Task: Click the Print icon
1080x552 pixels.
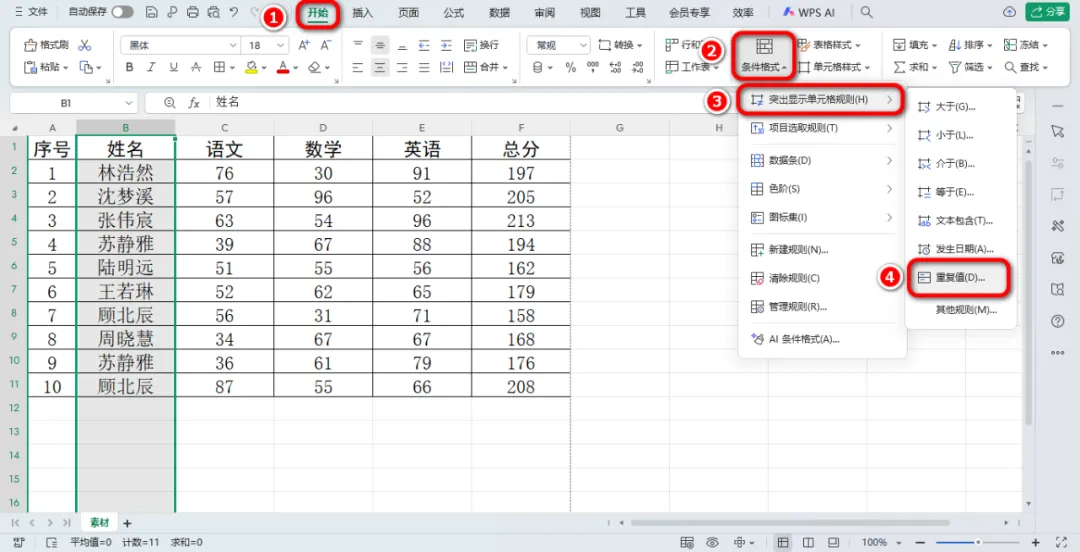Action: (x=193, y=12)
